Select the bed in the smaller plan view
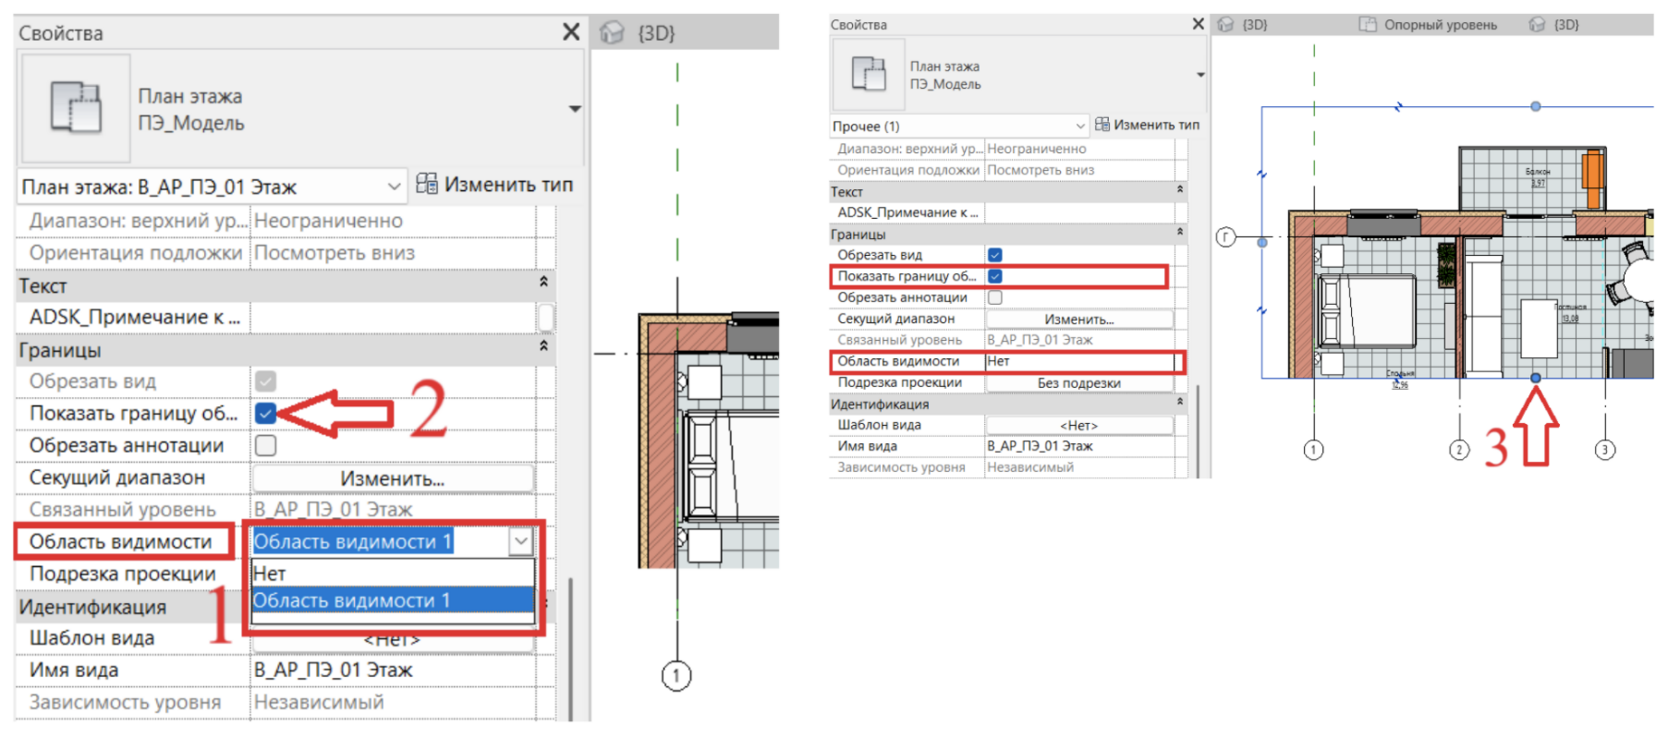Viewport: 1680px width, 737px height. (1366, 311)
